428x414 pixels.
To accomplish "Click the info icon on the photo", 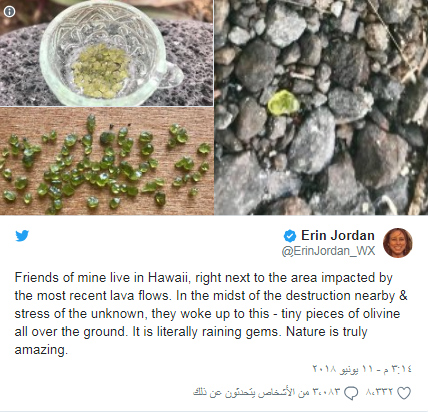I will tap(9, 12).
